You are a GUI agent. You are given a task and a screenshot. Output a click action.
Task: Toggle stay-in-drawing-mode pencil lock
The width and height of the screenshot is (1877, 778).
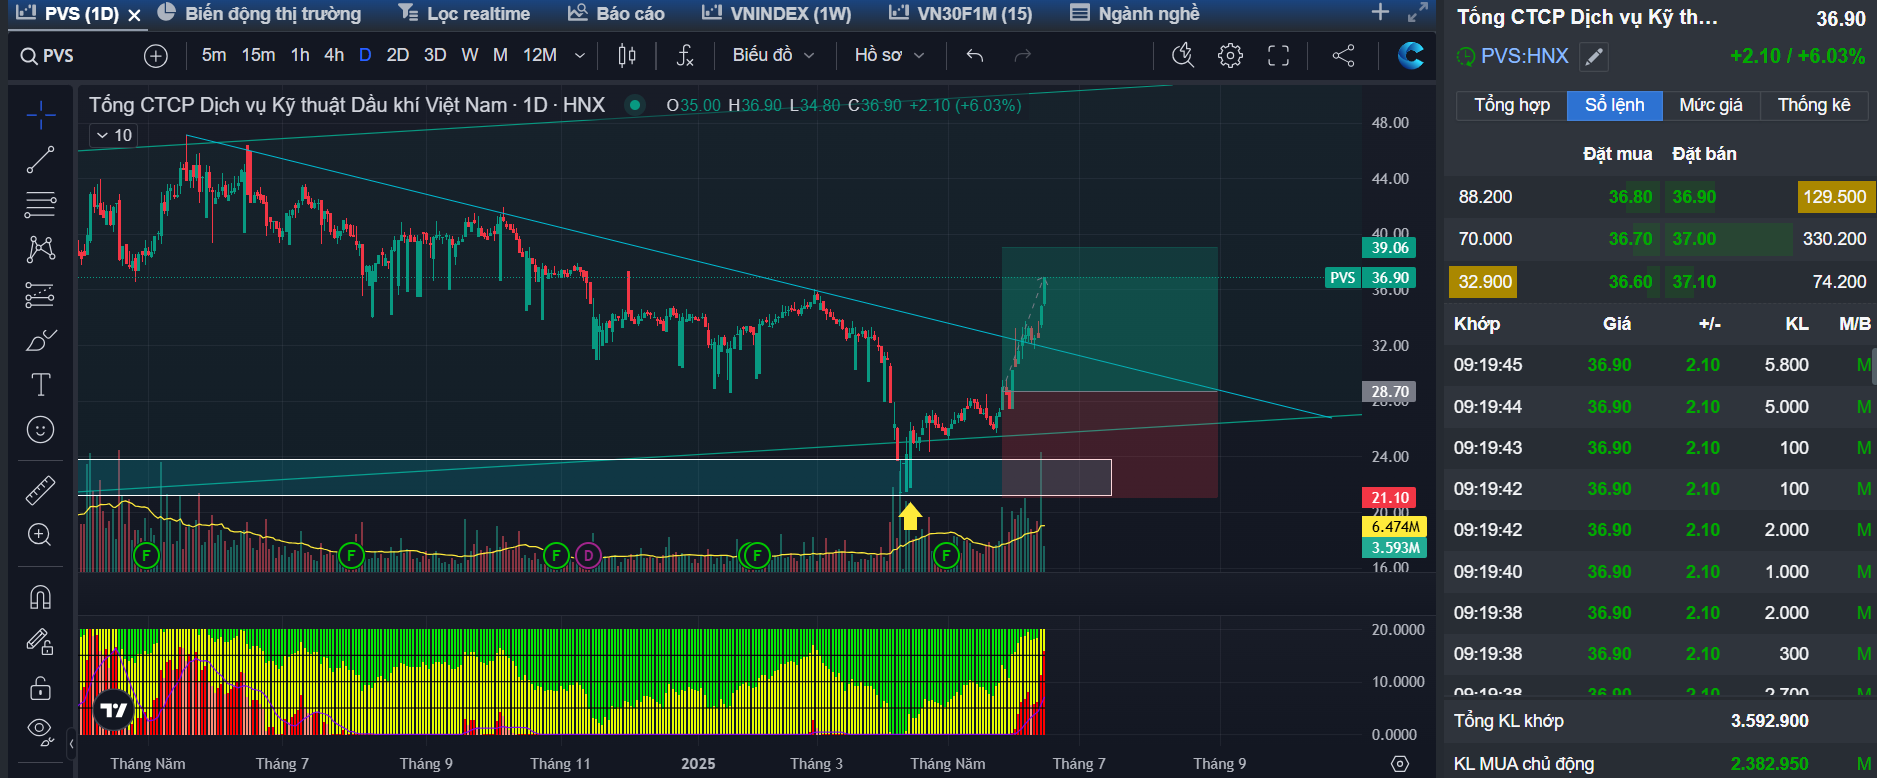40,642
